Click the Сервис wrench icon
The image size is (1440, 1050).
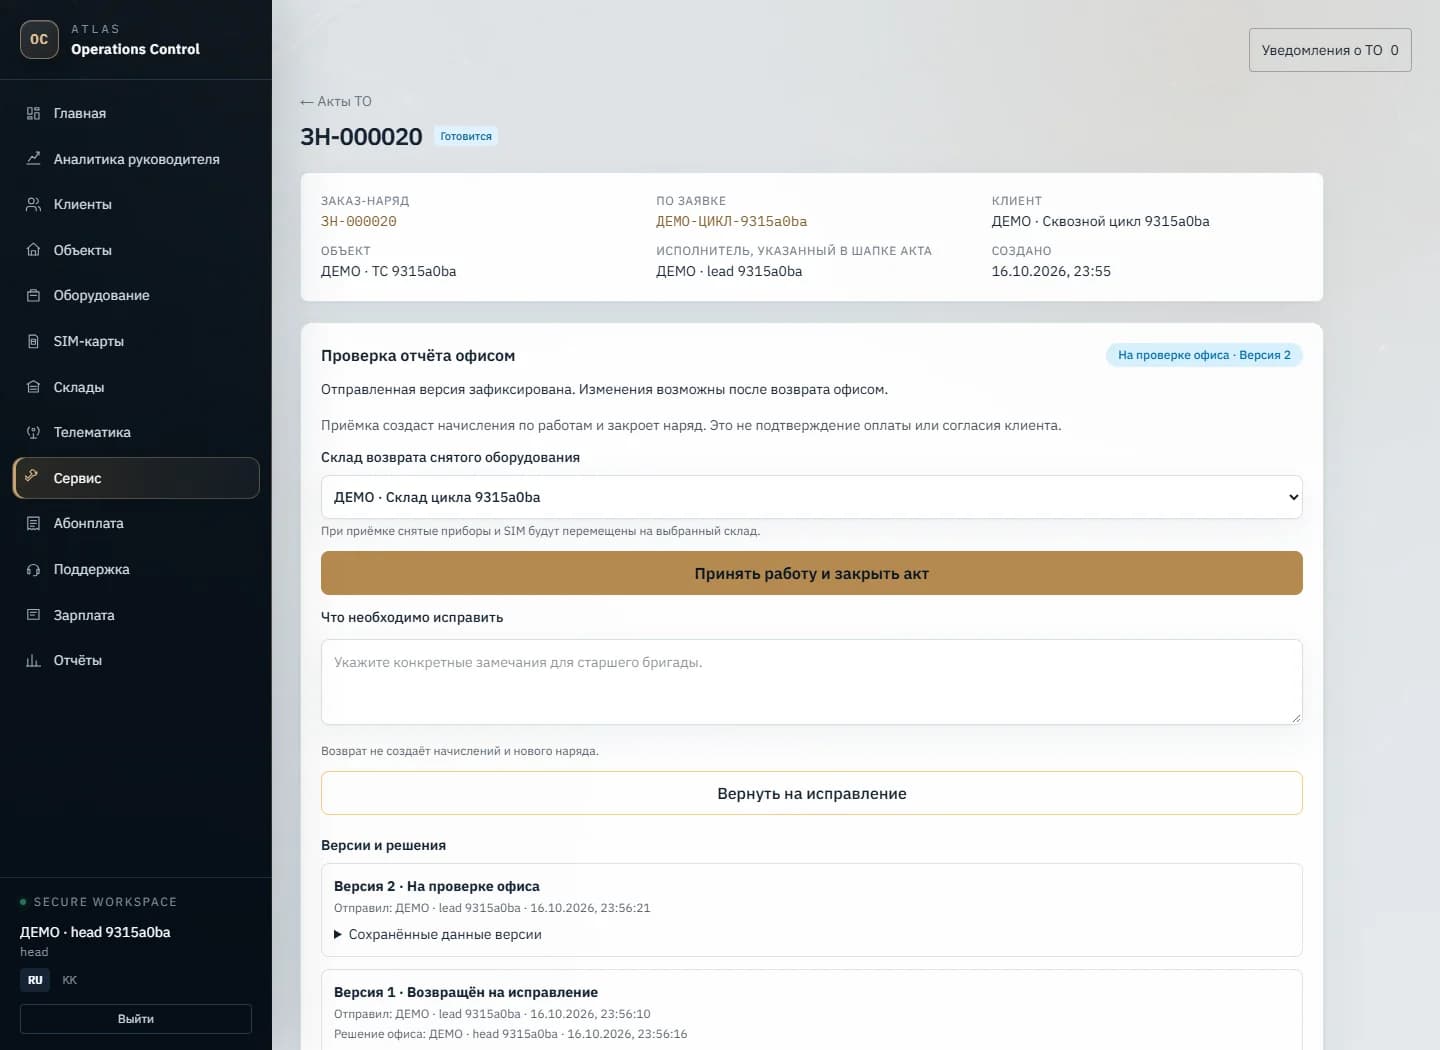click(x=33, y=477)
